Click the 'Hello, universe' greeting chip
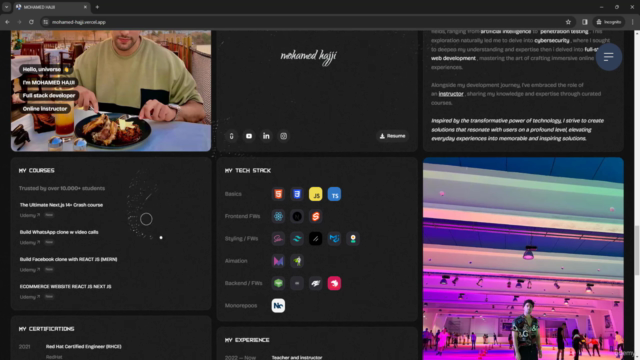 (x=46, y=69)
